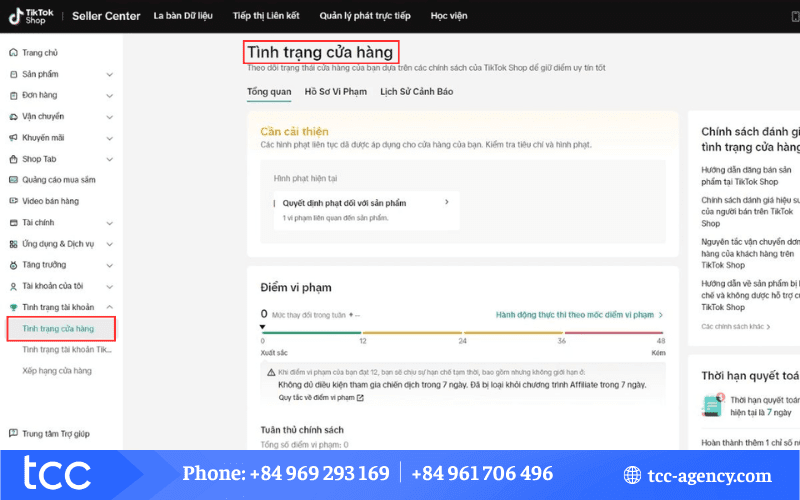Viewport: 800px width, 500px height.
Task: Click the violation points progress bar marker
Action: point(263,327)
